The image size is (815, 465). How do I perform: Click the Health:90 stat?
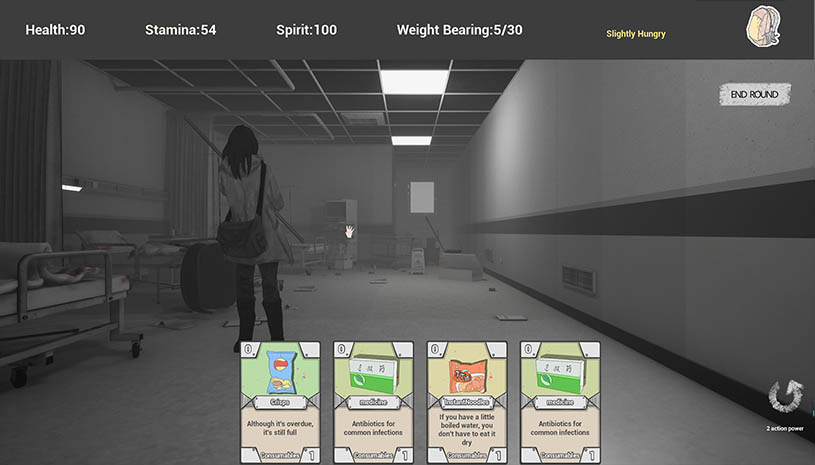click(55, 30)
